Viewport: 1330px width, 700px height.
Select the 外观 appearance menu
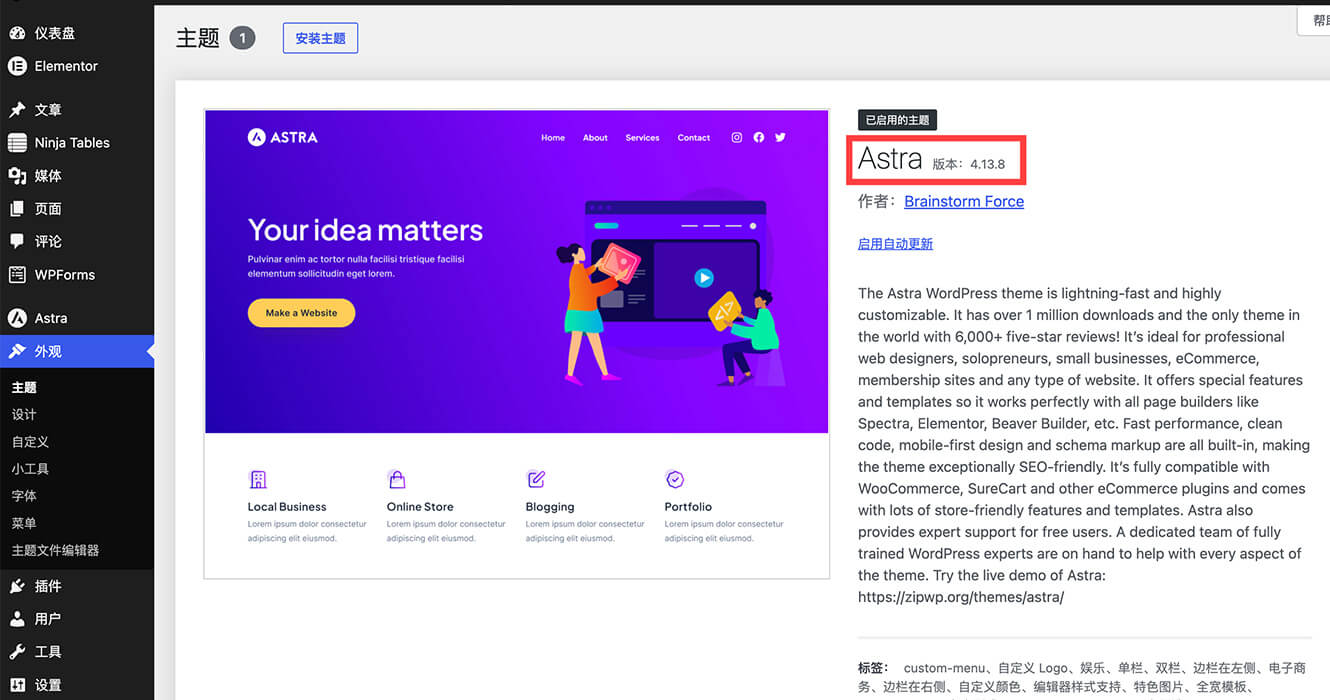77,351
